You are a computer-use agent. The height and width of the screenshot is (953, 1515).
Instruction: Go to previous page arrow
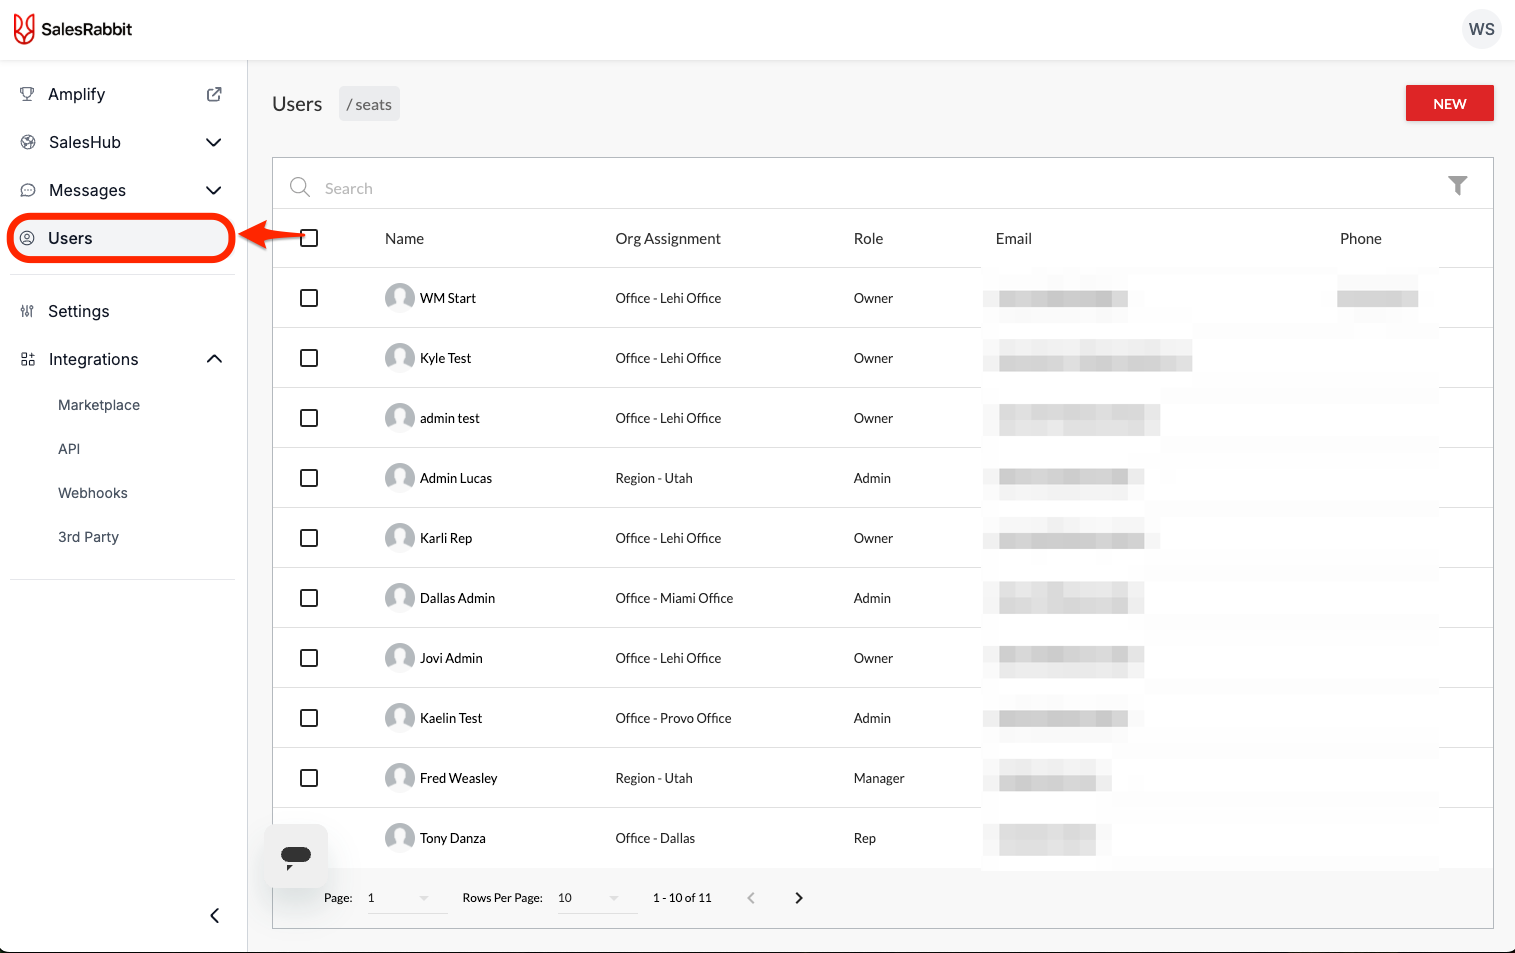[751, 898]
